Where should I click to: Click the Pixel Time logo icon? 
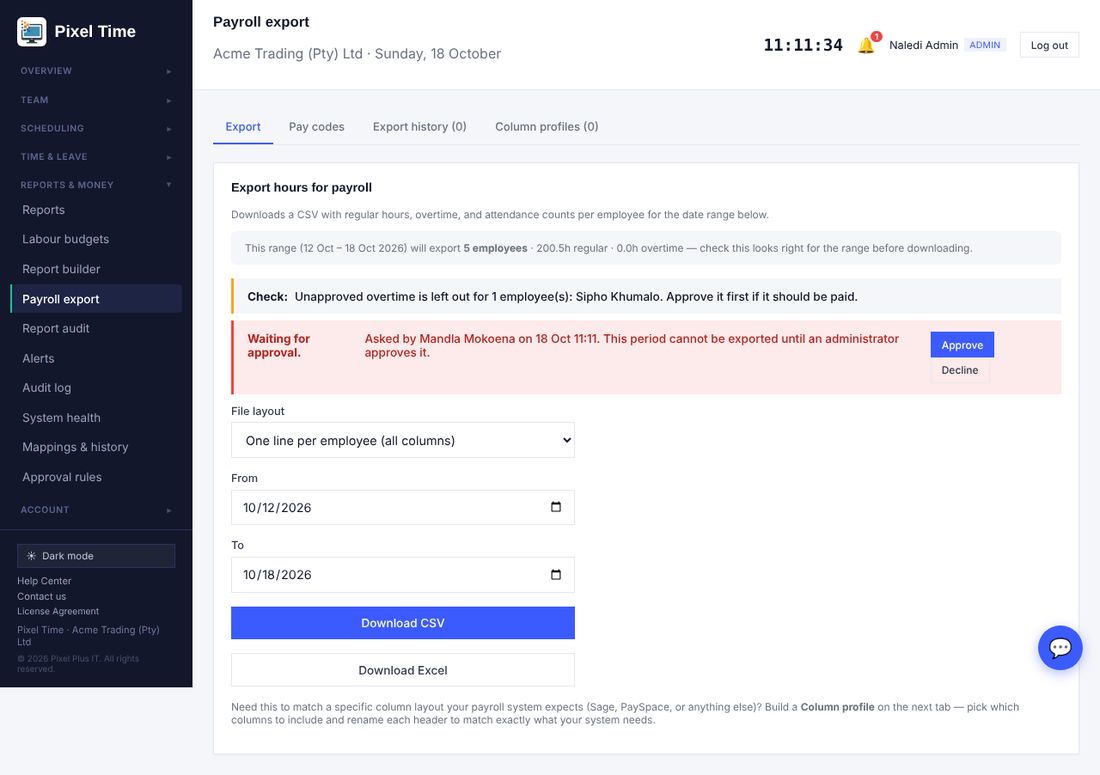coord(32,32)
